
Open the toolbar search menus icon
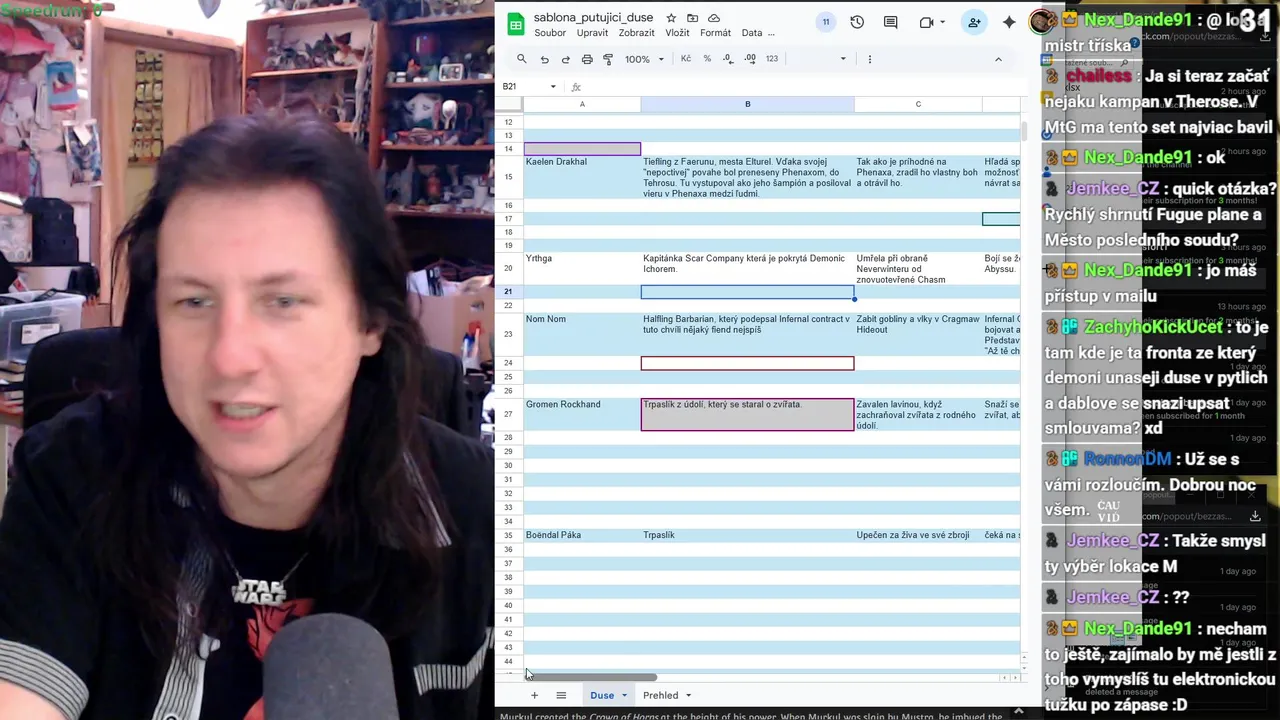(521, 59)
